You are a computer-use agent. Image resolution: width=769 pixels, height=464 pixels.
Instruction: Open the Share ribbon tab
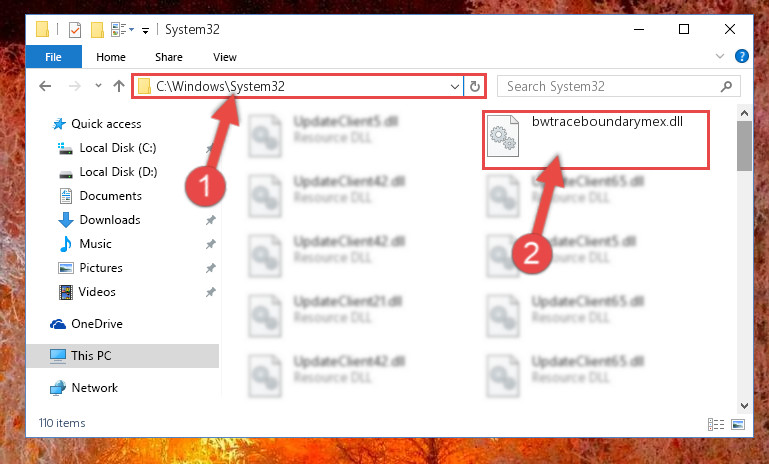point(169,57)
